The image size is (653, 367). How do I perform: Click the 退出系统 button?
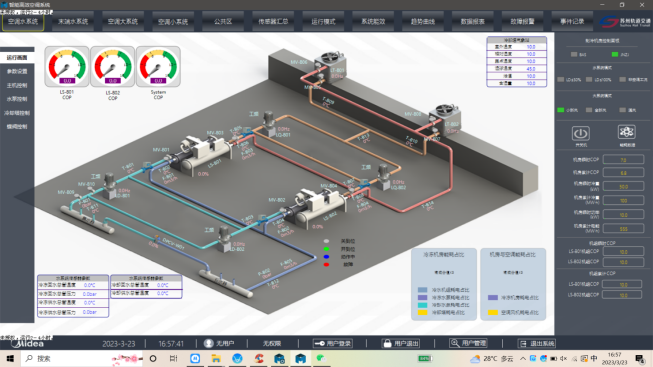pyautogui.click(x=537, y=343)
